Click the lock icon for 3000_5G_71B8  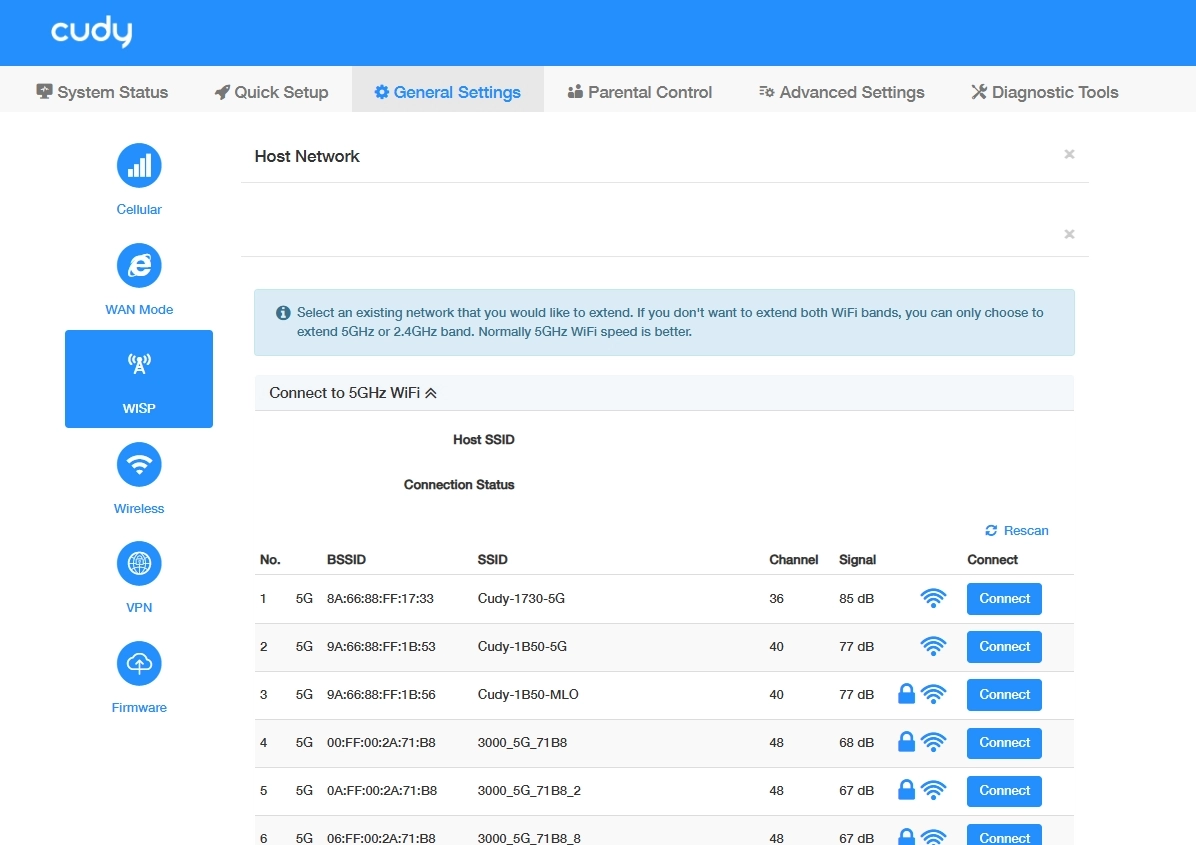[x=906, y=742]
